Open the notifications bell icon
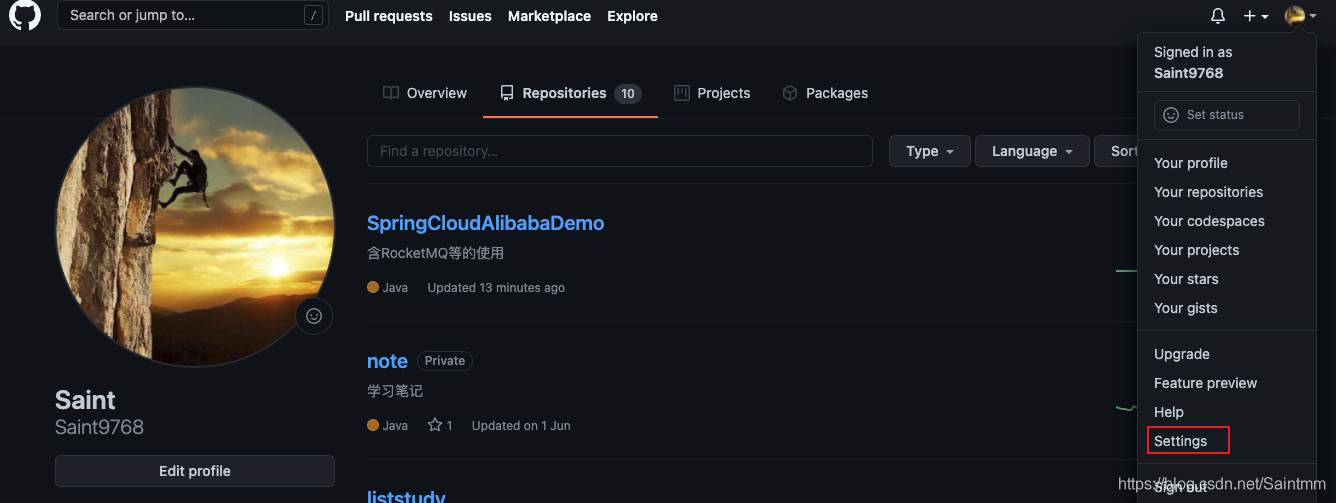This screenshot has height=503, width=1336. click(x=1217, y=16)
